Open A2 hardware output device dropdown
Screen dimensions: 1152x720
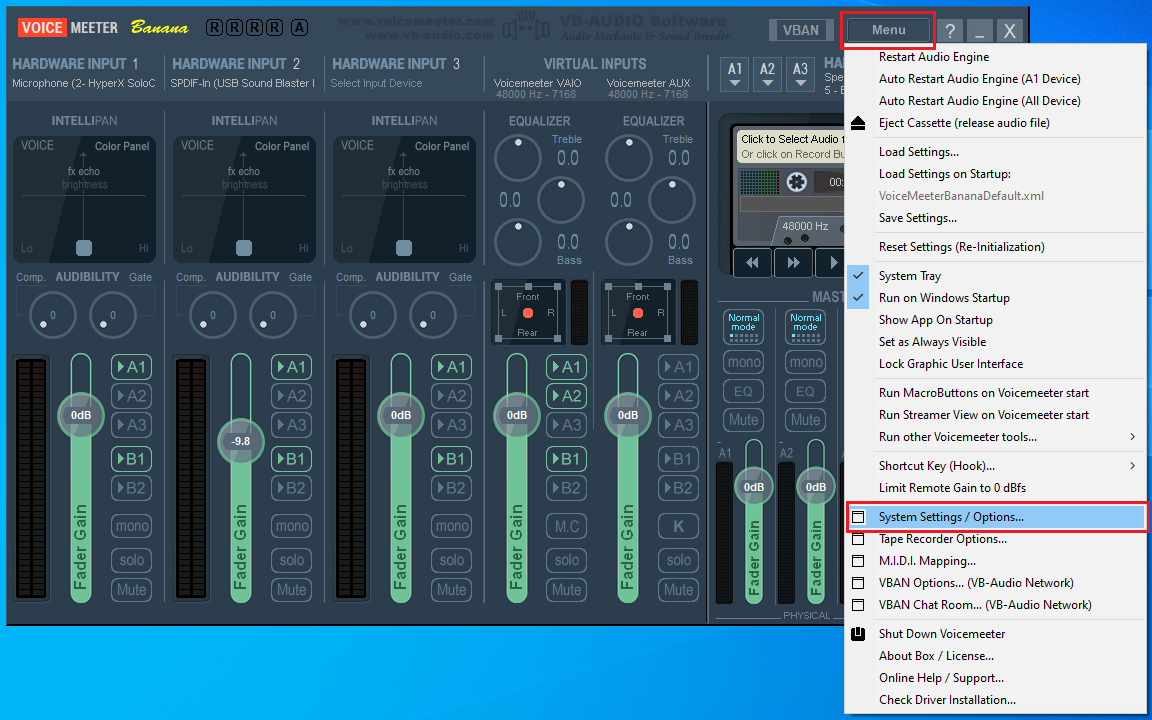click(767, 74)
